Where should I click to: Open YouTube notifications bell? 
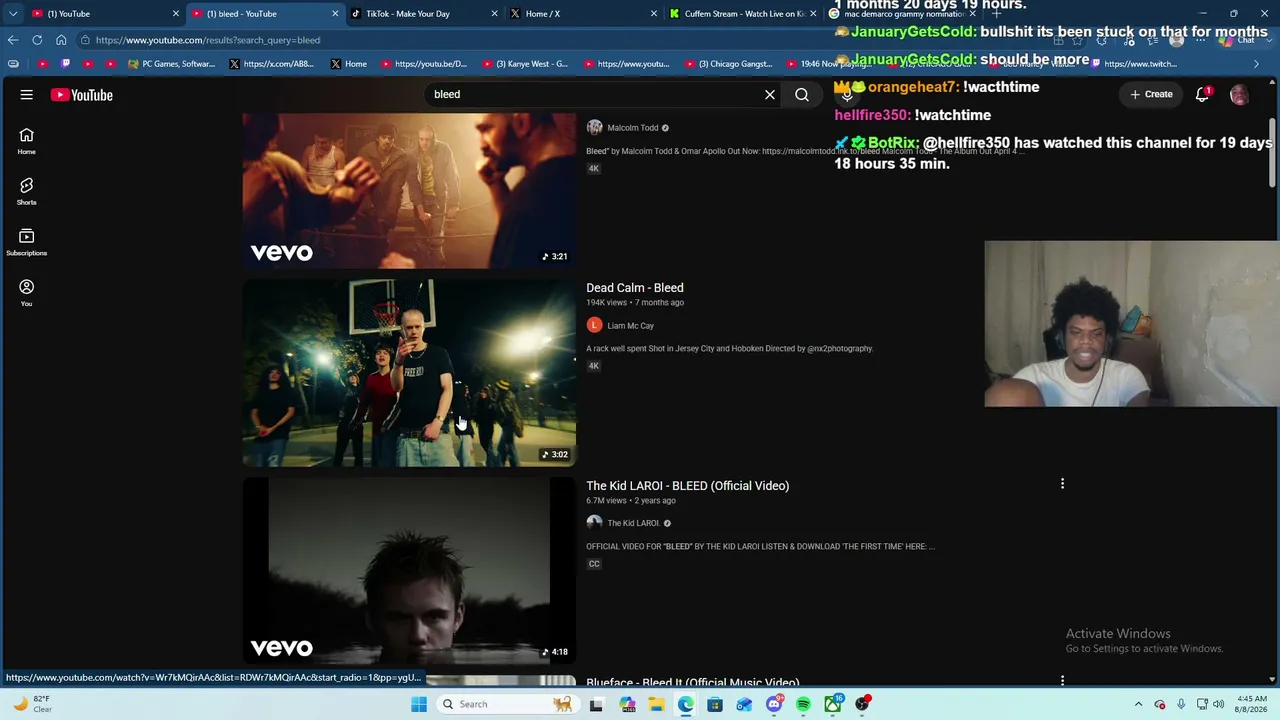pyautogui.click(x=1203, y=94)
